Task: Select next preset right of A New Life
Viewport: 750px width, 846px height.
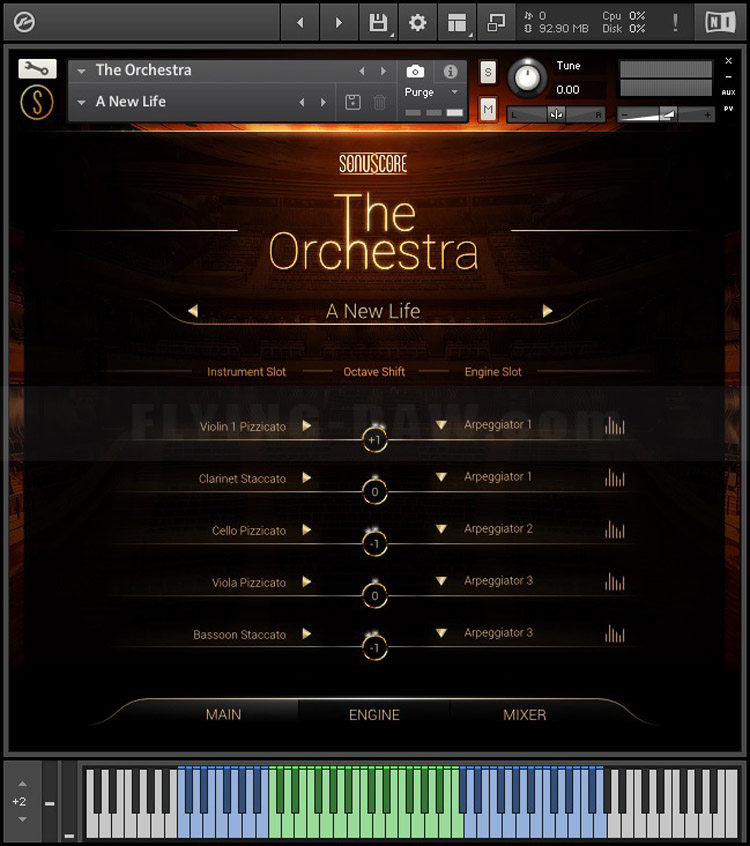Action: point(547,311)
